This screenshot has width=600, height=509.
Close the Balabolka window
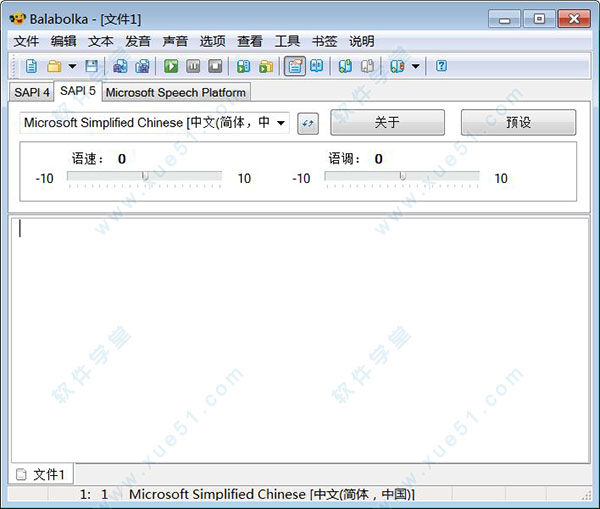pos(574,19)
